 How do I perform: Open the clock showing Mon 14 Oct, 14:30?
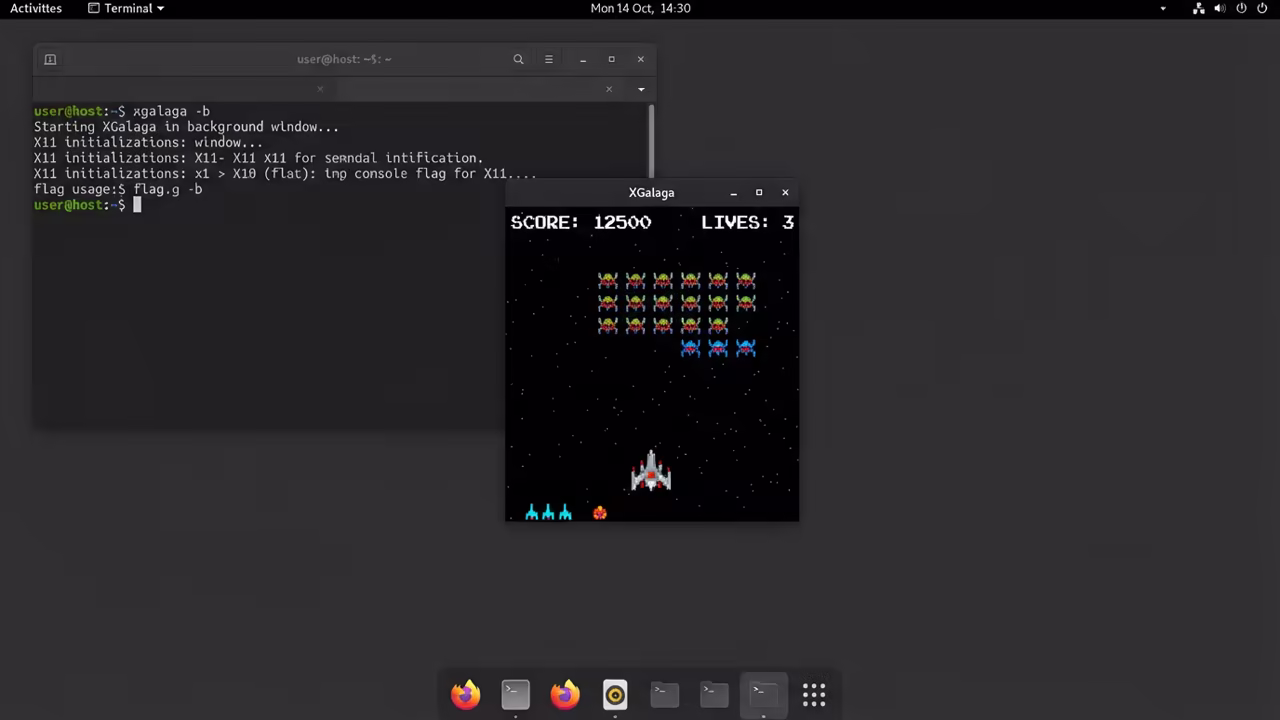coord(640,8)
